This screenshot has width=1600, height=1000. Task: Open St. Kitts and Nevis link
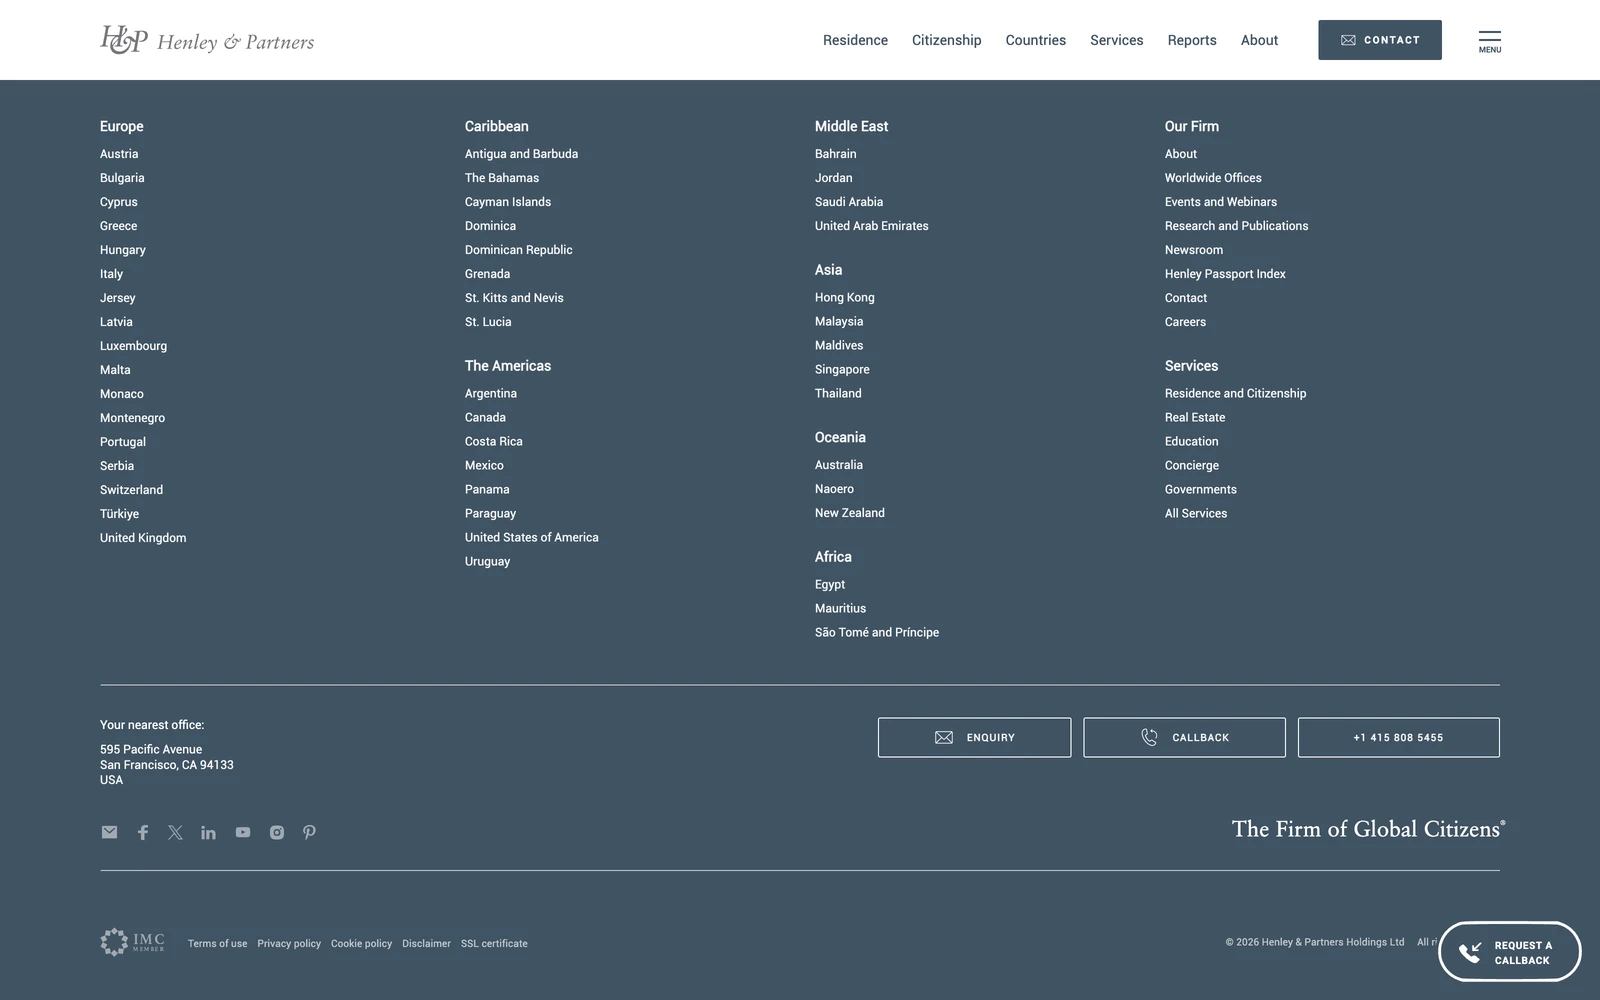514,298
